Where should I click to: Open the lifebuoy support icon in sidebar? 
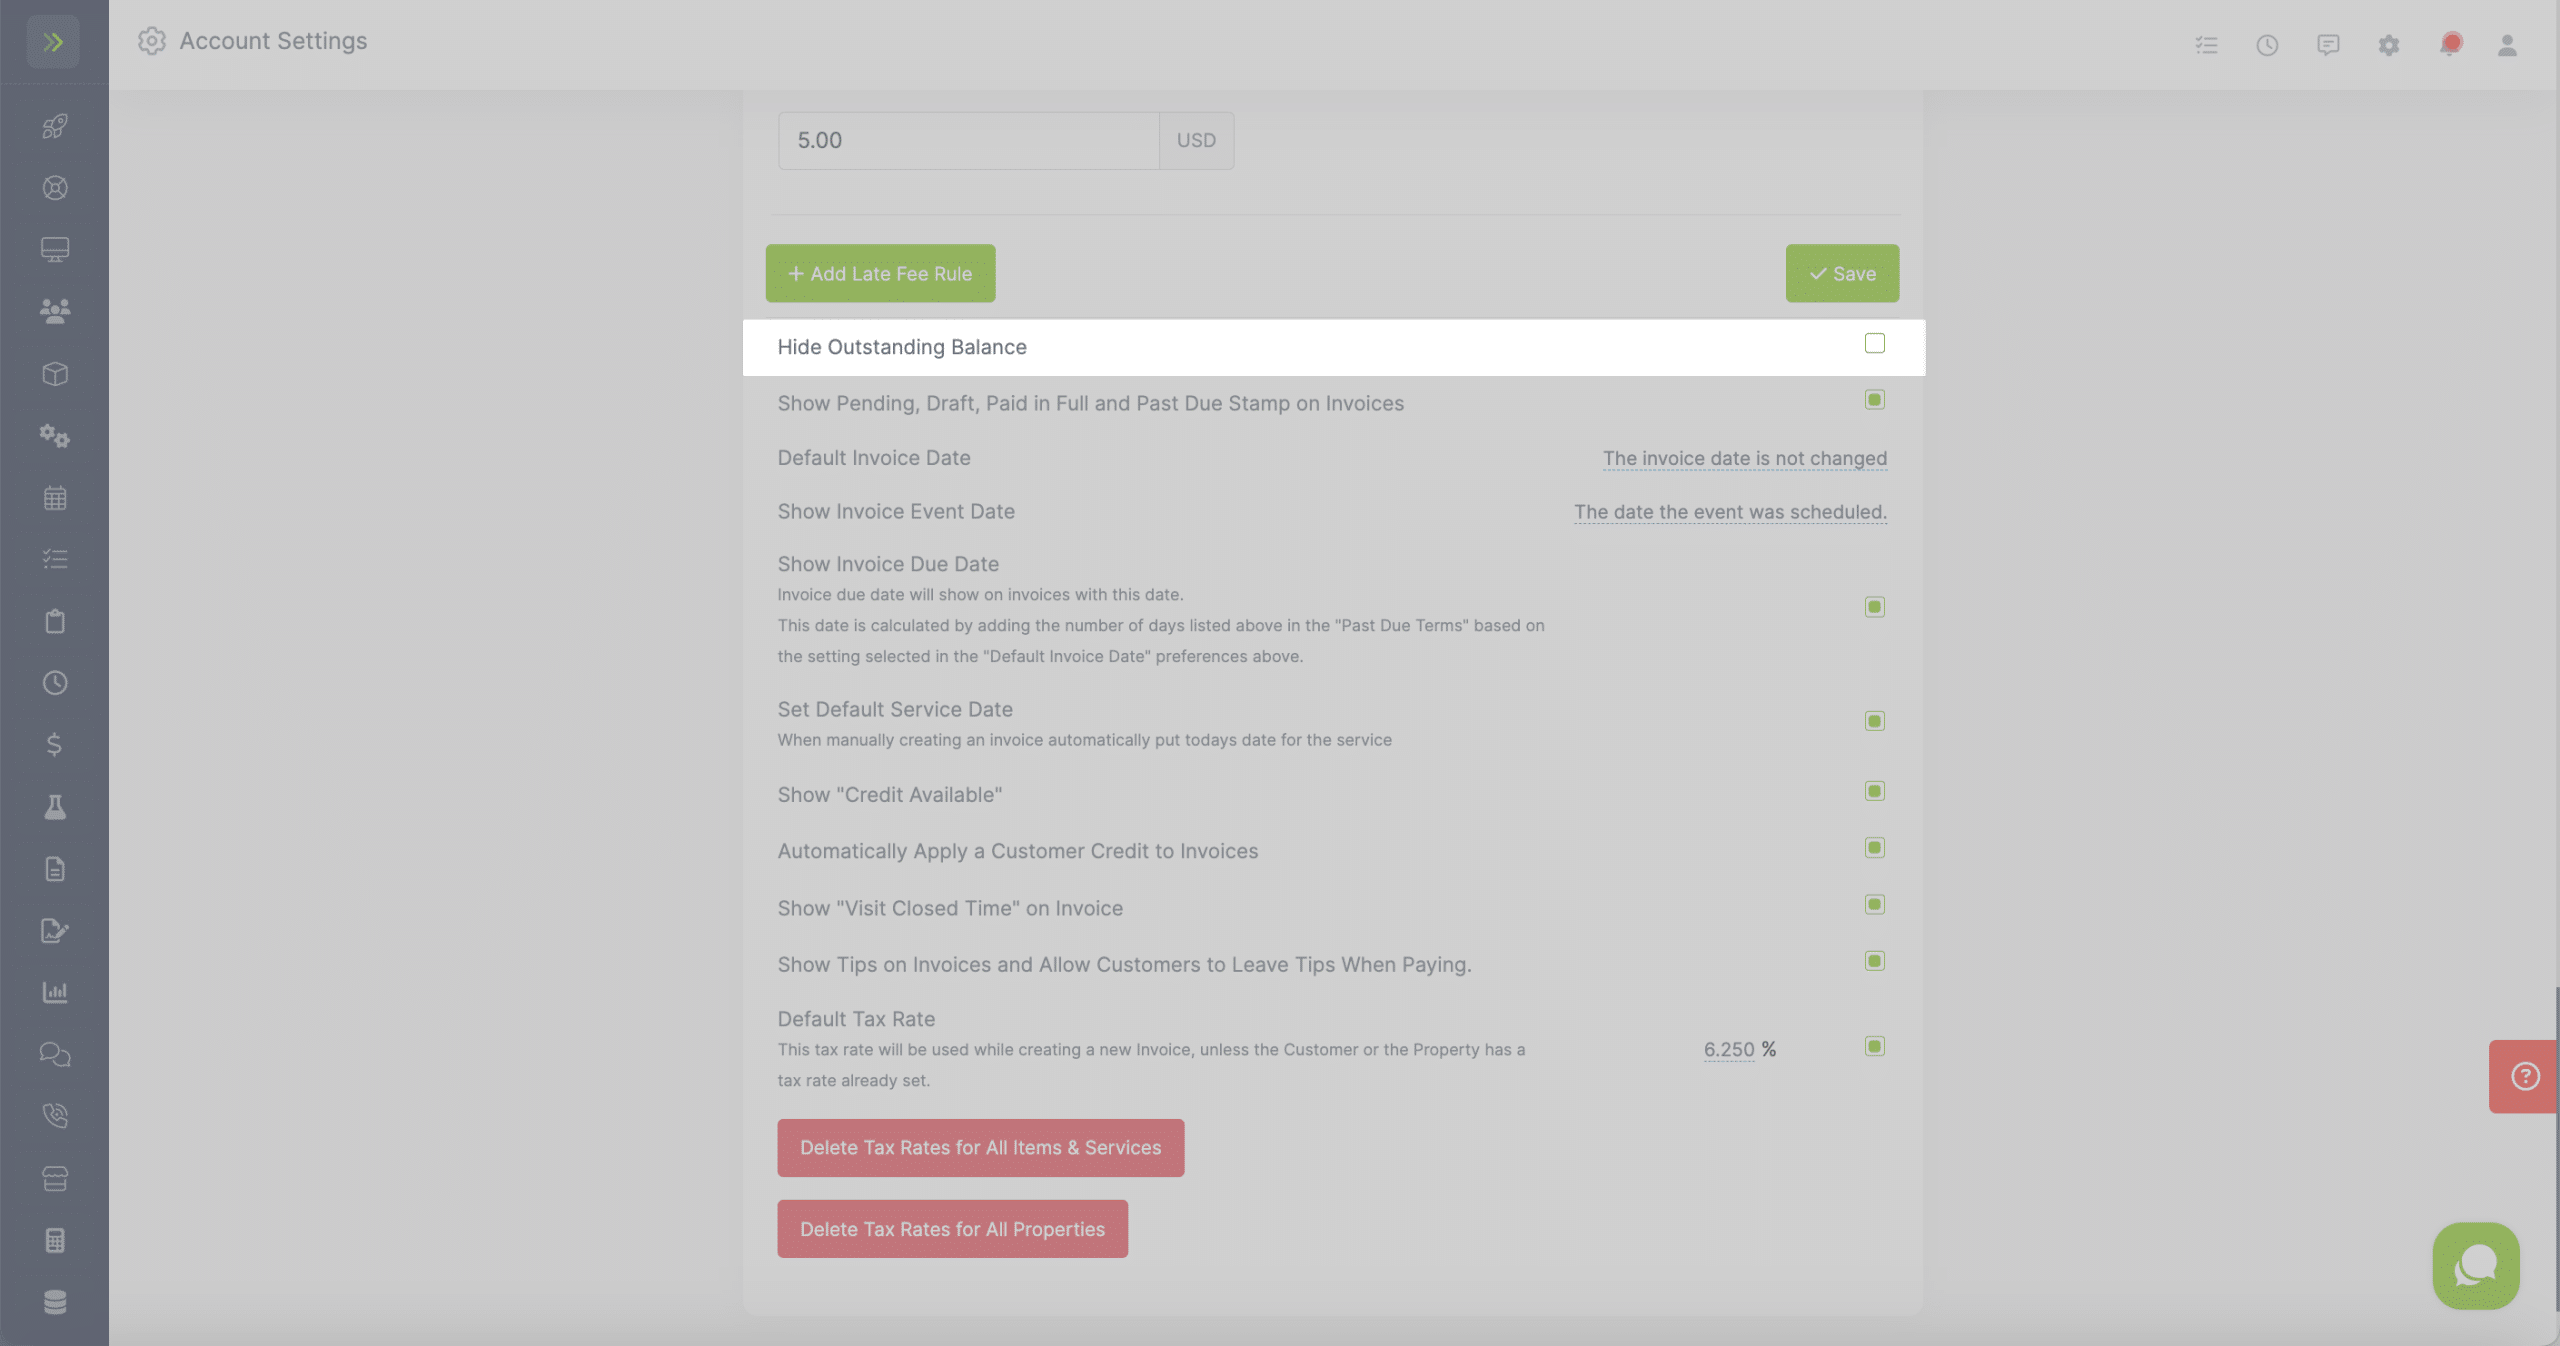click(x=55, y=188)
